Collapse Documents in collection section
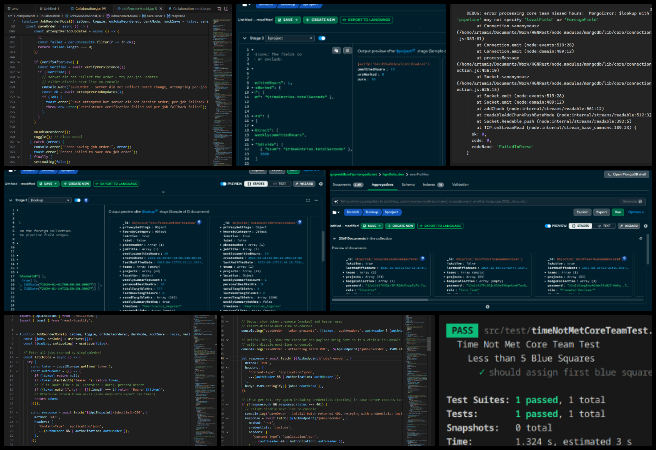656x450 pixels. (334, 238)
